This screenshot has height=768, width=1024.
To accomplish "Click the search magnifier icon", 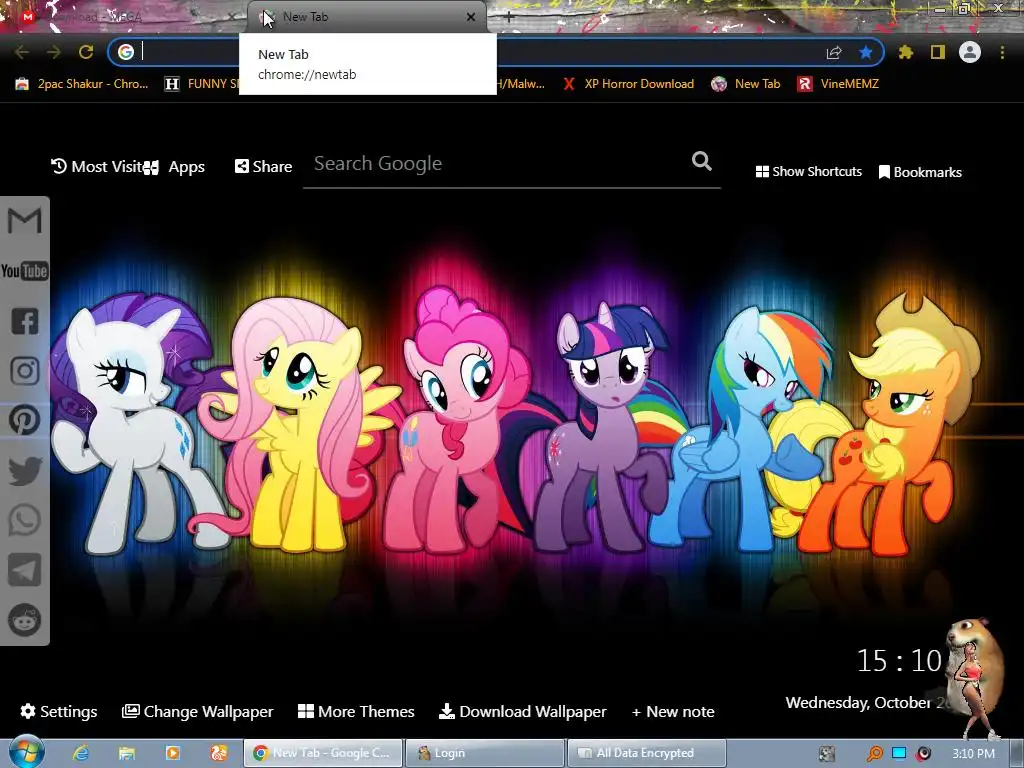I will click(701, 161).
